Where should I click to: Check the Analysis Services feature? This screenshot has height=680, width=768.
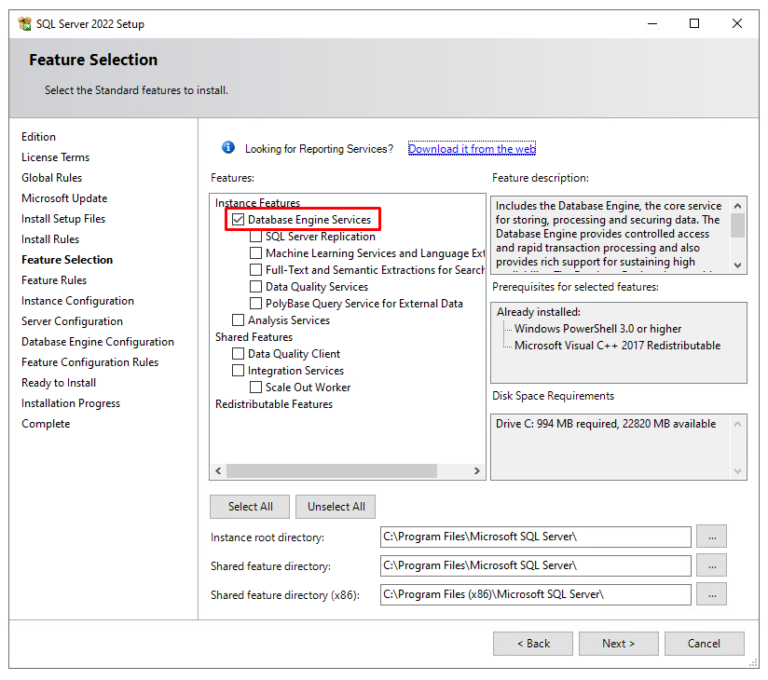click(238, 320)
